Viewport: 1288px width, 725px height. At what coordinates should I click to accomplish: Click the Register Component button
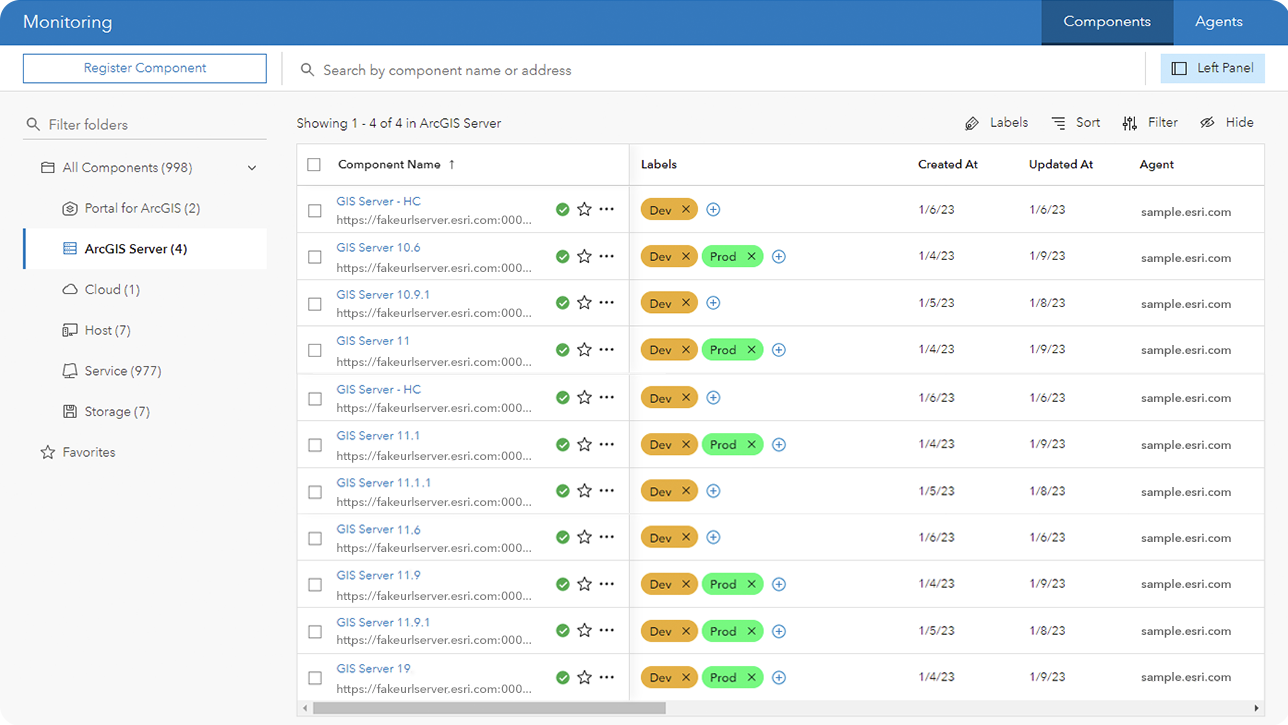[145, 69]
